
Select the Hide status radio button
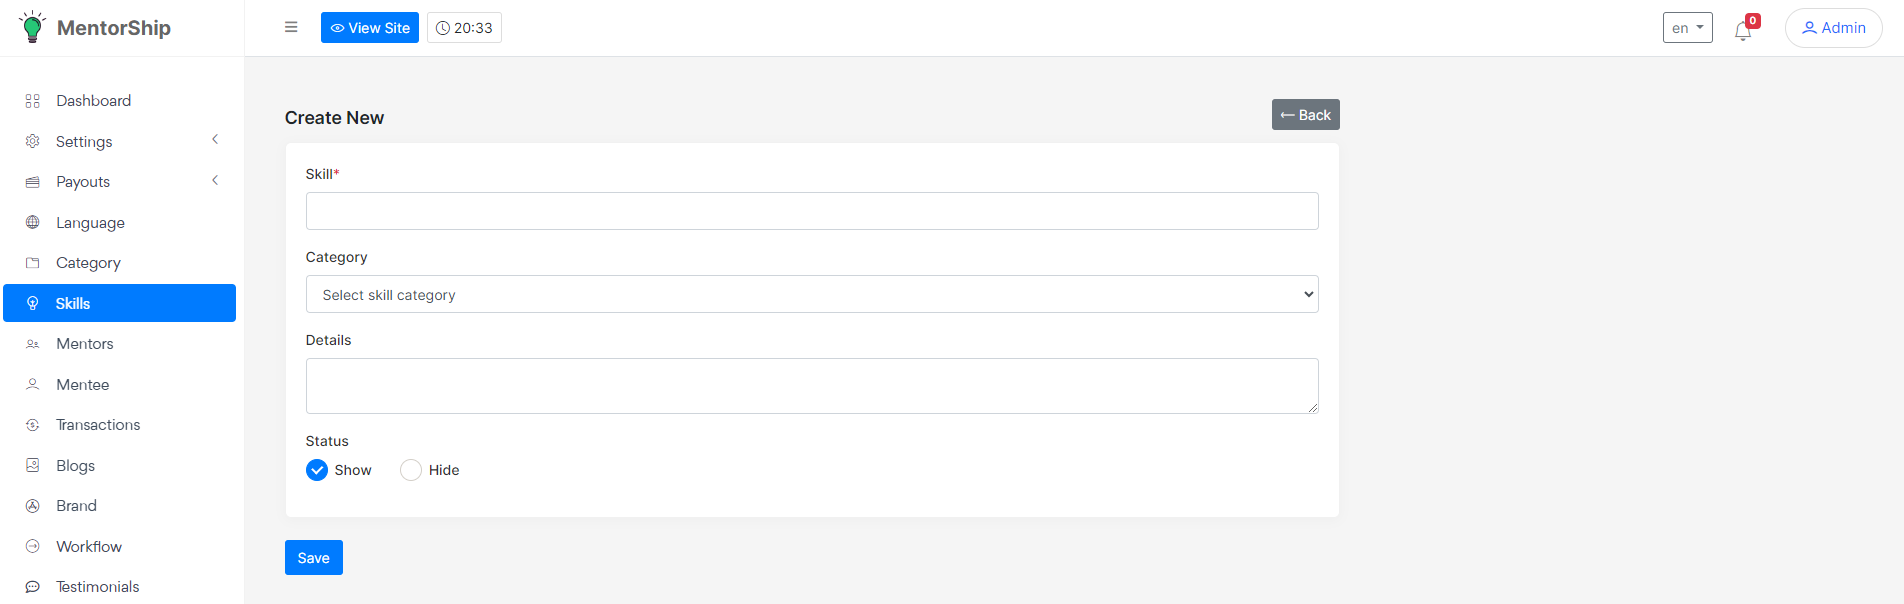411,470
